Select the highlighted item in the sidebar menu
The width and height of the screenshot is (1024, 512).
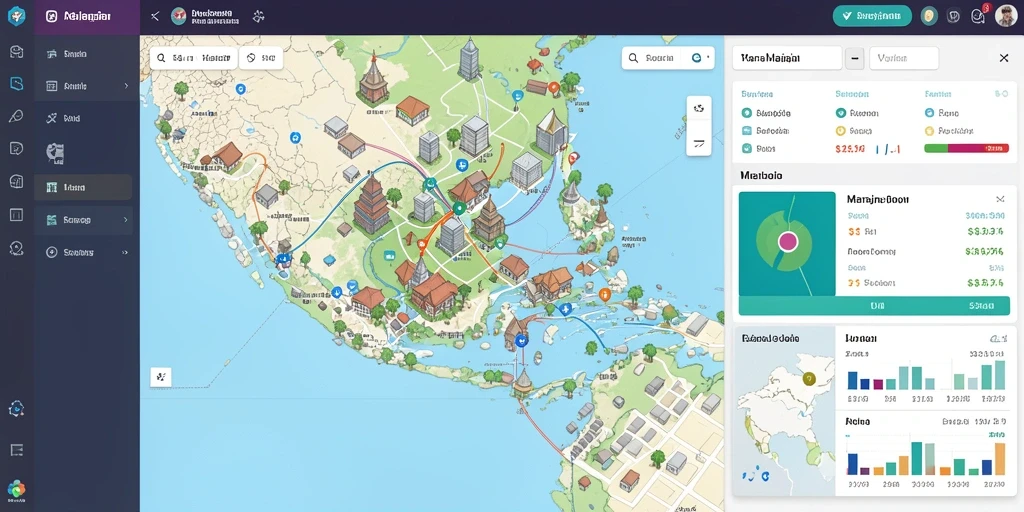point(83,187)
